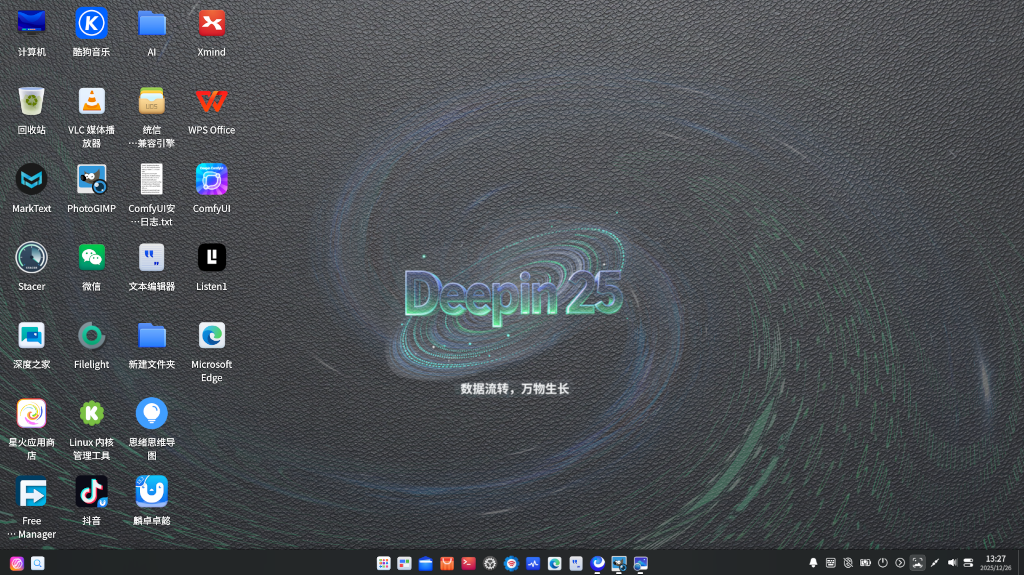Open the pen-shaped tray icon

[x=935, y=563]
